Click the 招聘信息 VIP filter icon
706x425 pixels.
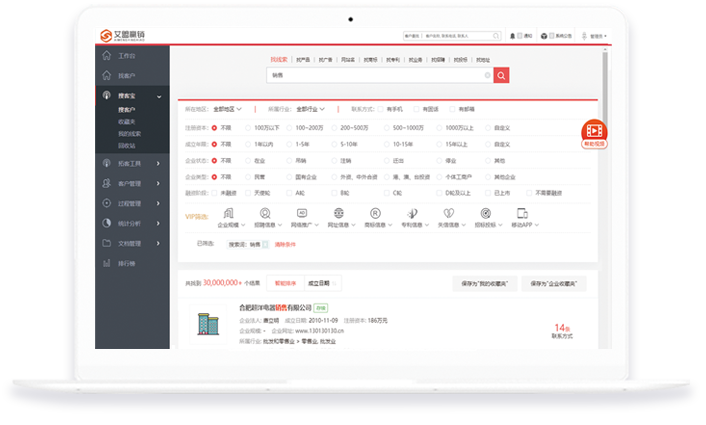265,214
